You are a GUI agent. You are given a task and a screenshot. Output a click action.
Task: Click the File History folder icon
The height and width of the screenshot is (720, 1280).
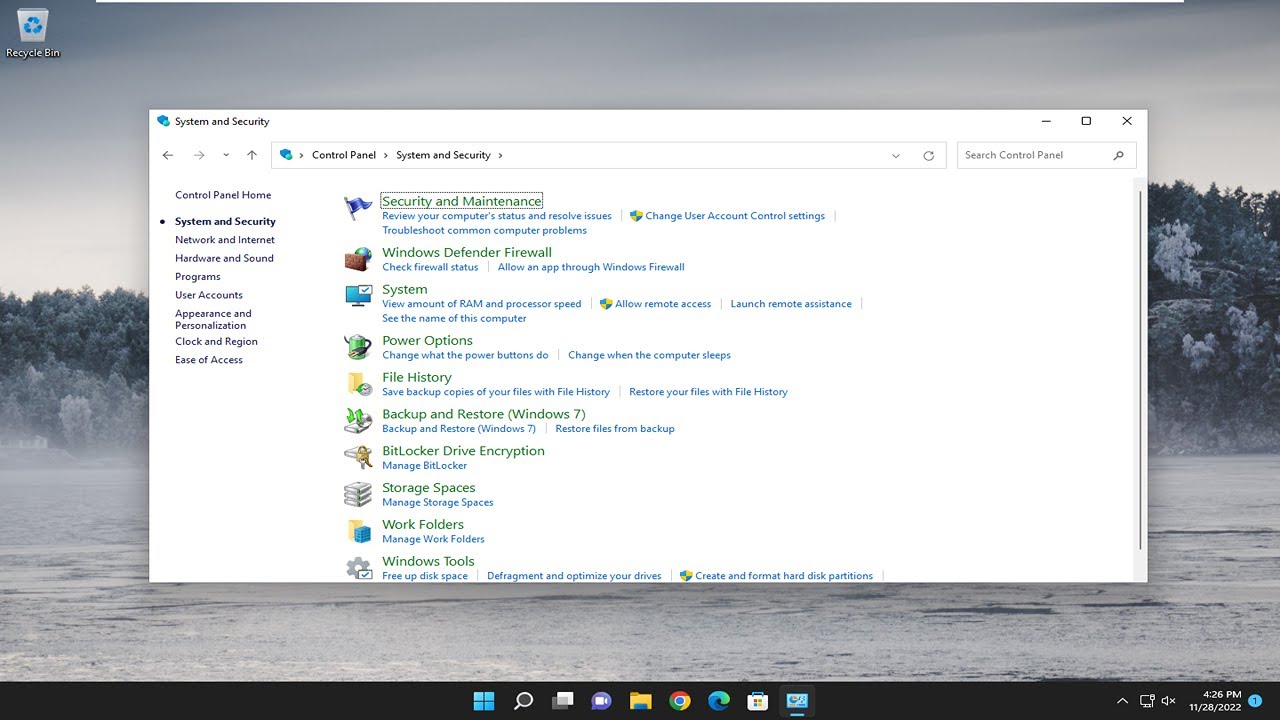[x=359, y=384]
